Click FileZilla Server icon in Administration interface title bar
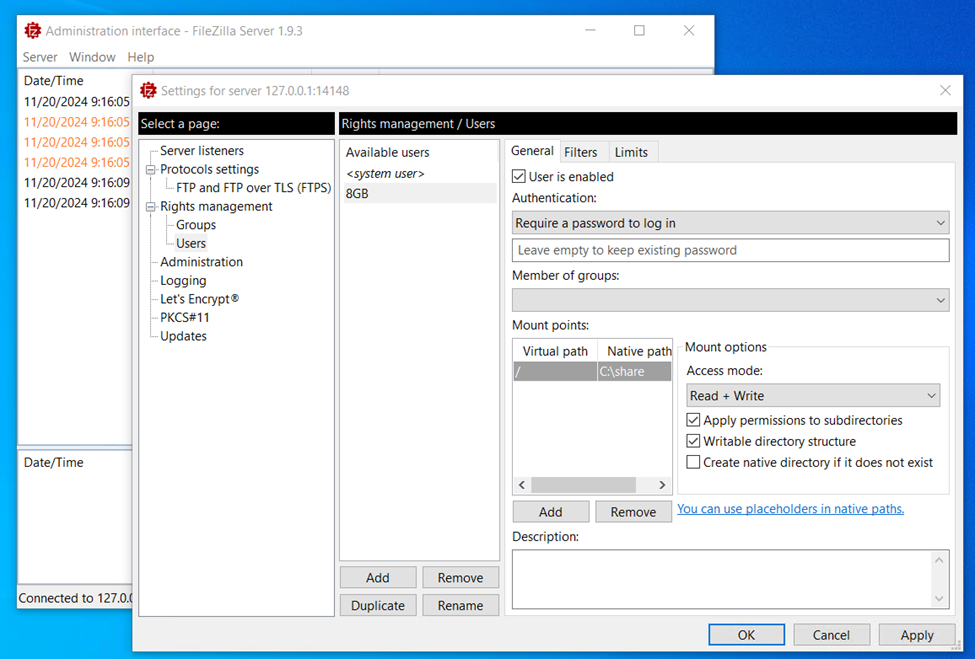 click(32, 30)
